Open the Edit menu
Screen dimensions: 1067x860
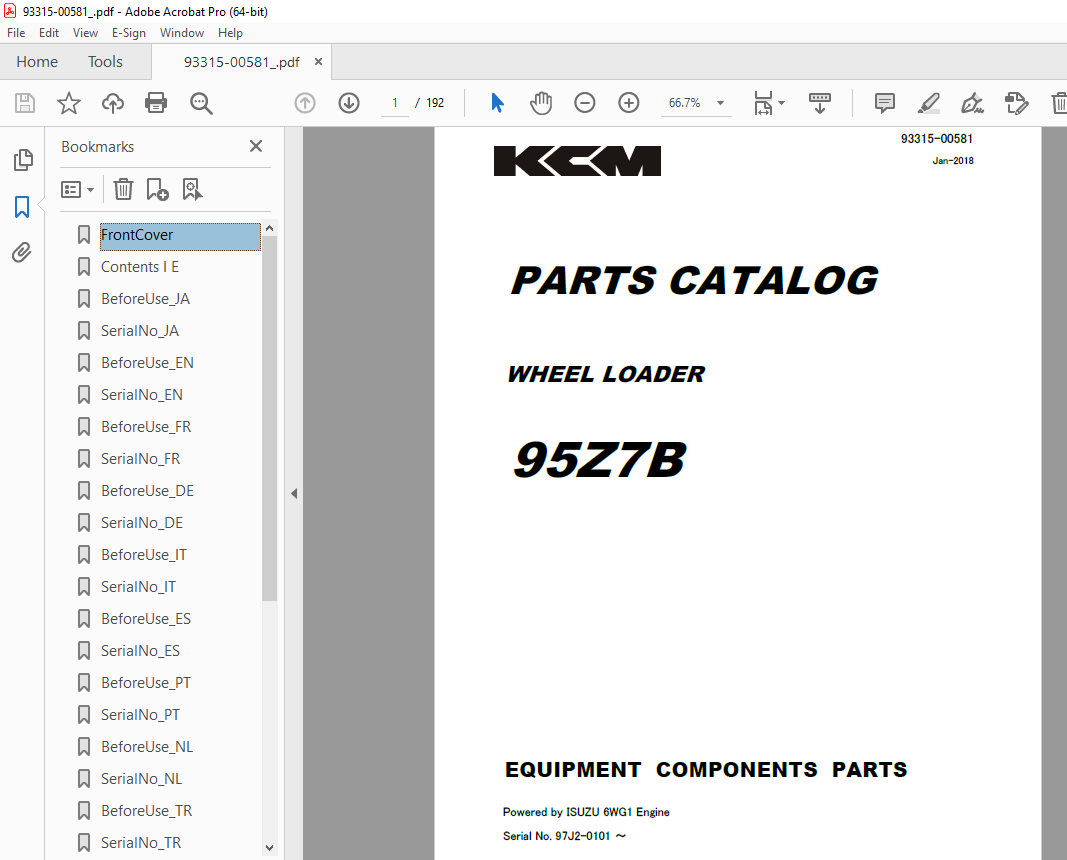click(x=48, y=33)
